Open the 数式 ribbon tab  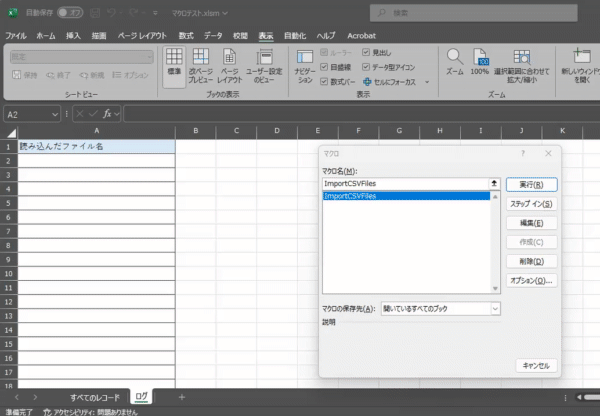(x=186, y=35)
